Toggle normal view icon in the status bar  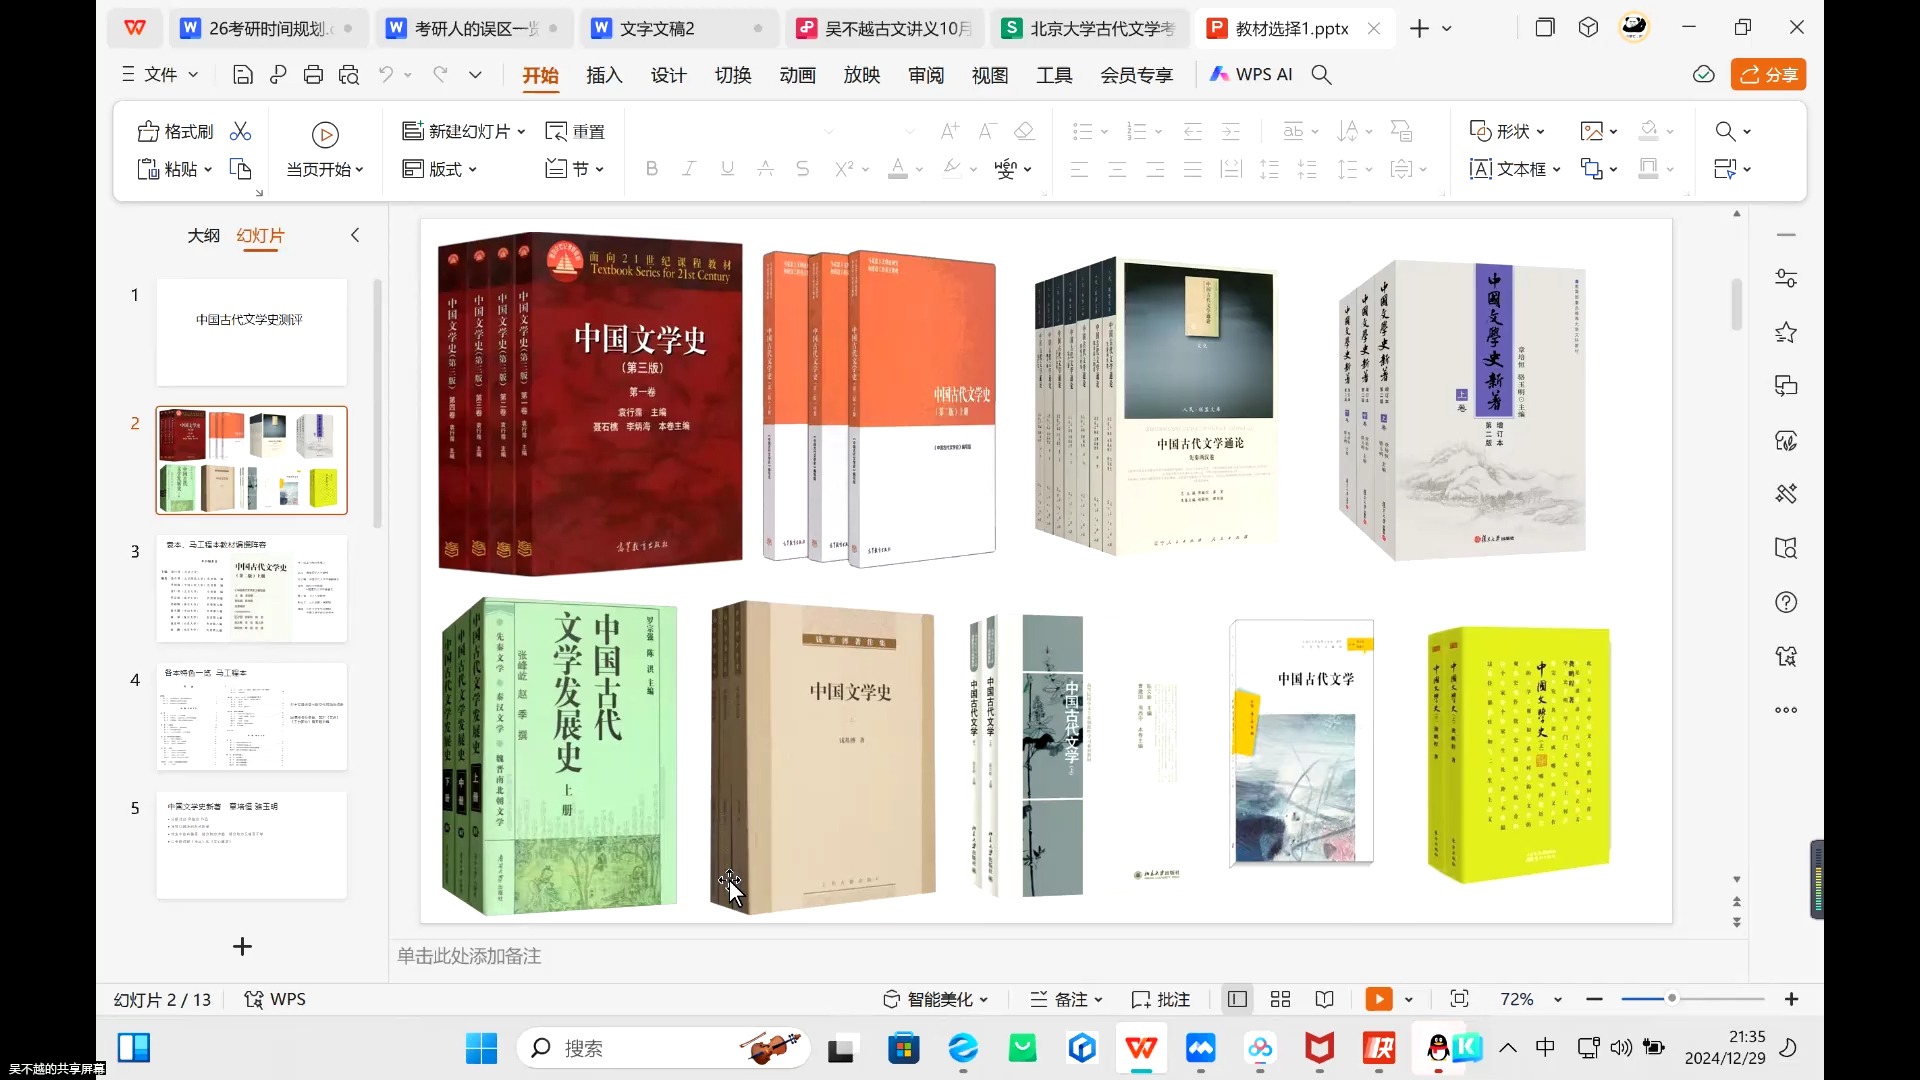1237,999
